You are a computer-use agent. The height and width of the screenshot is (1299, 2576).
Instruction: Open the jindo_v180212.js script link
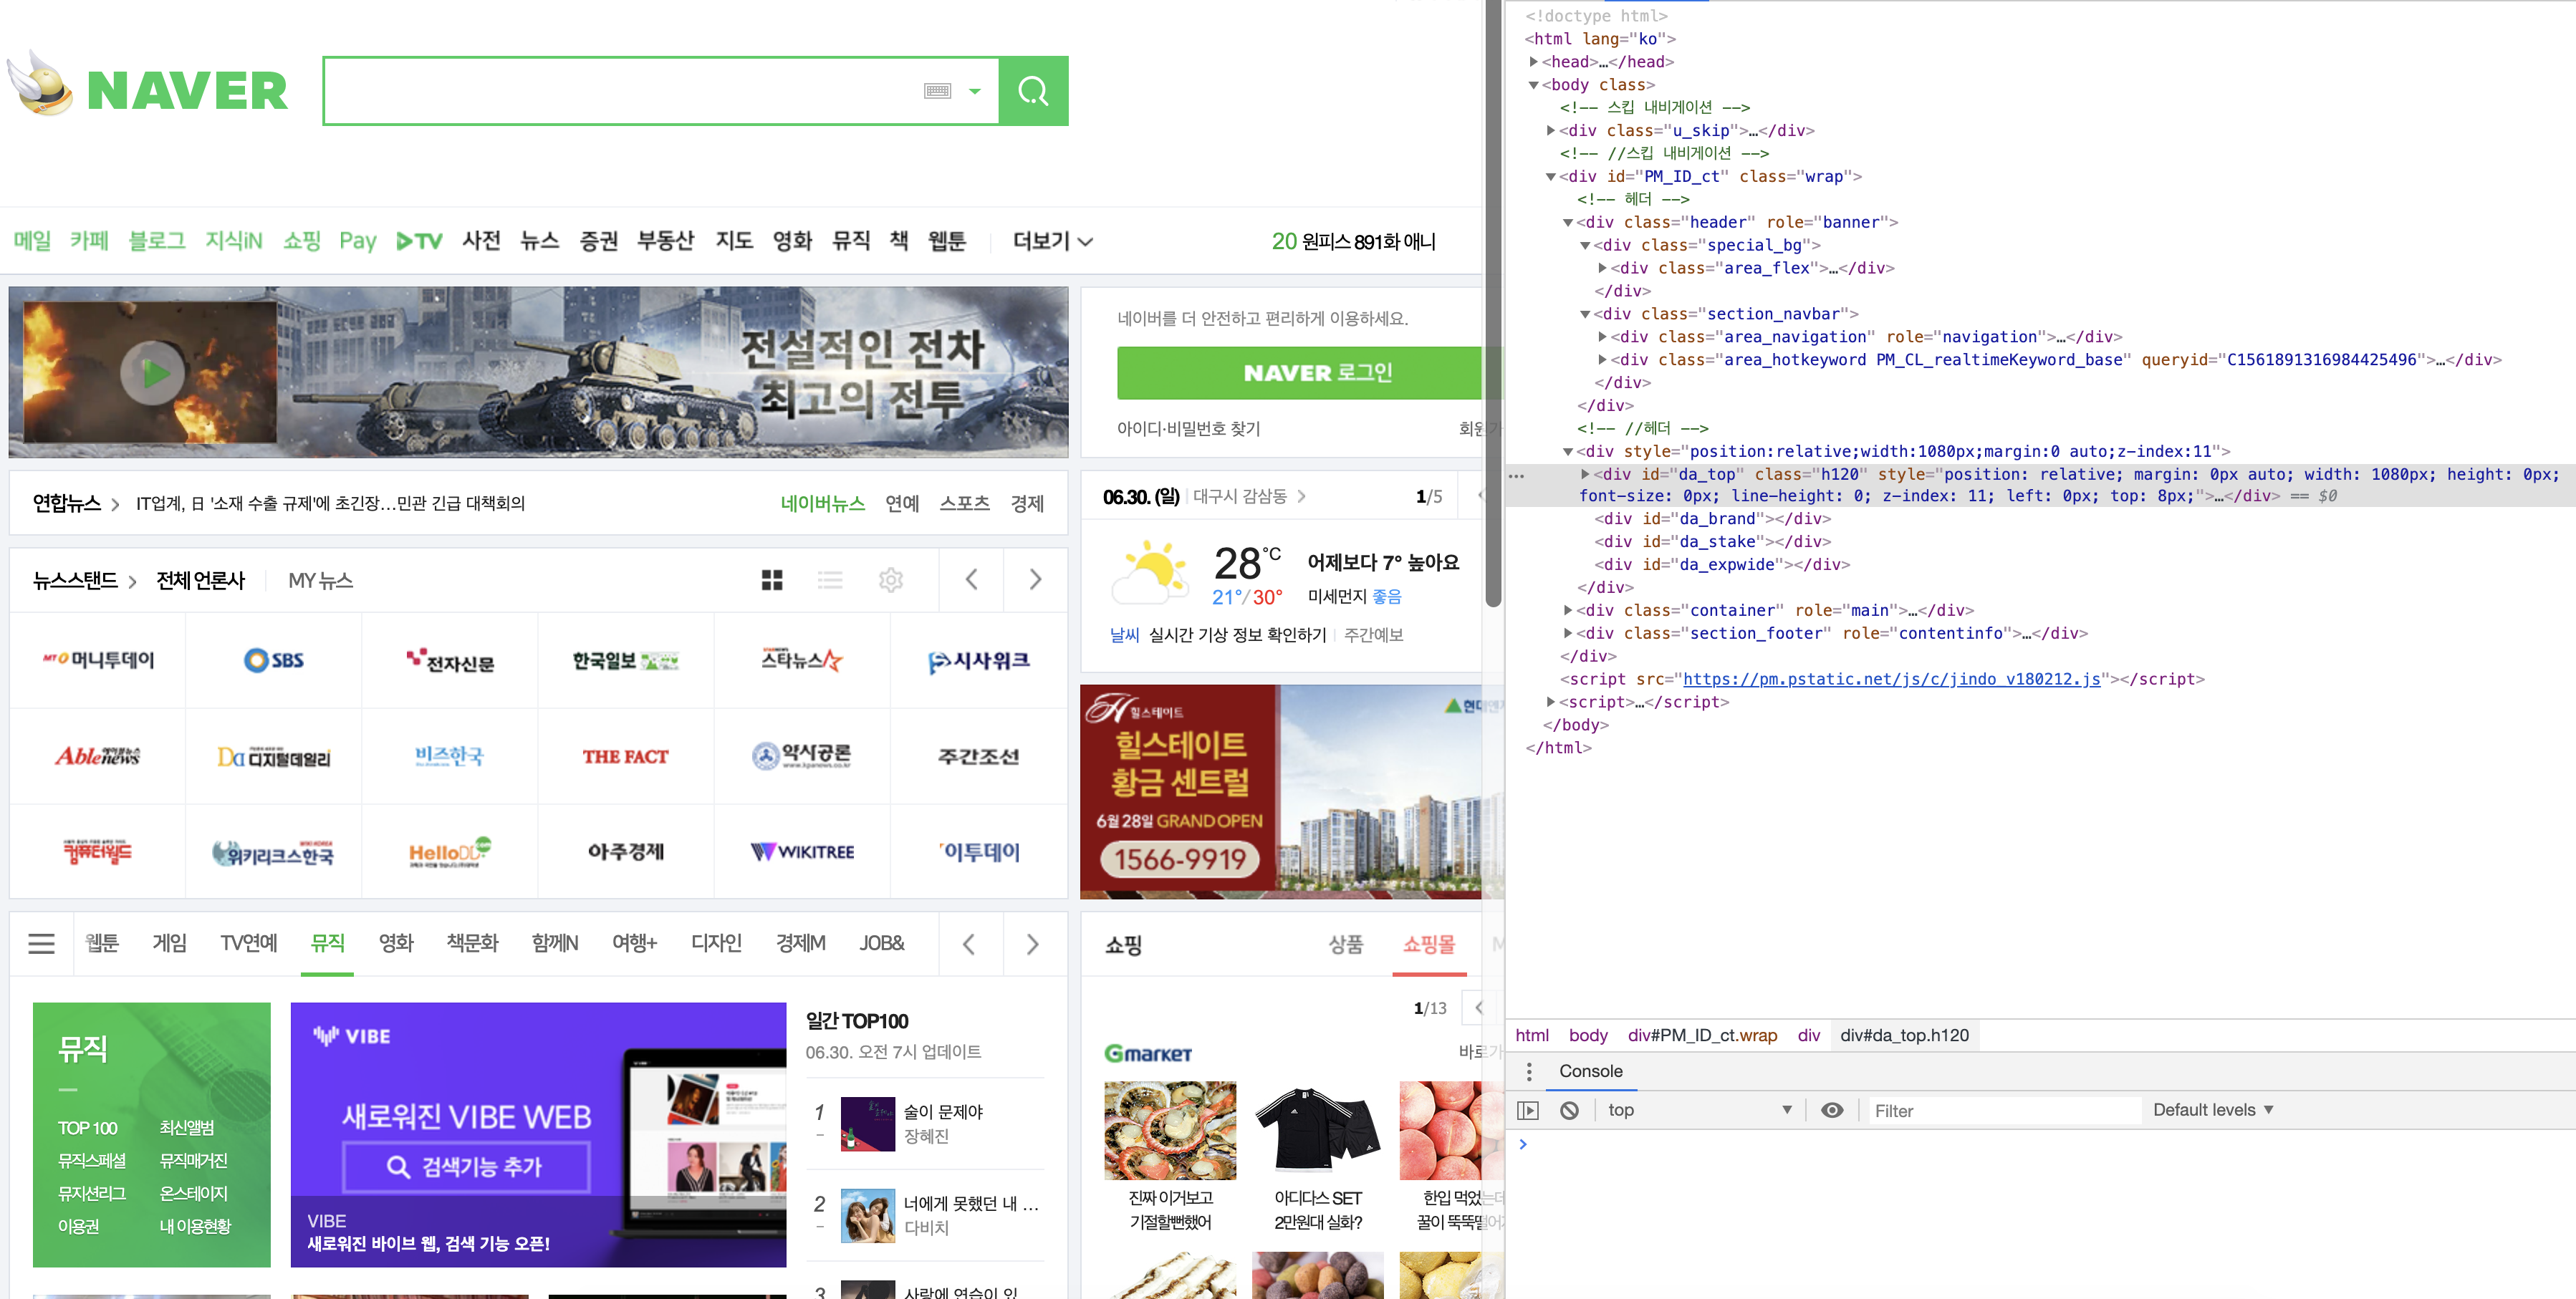pos(1891,679)
